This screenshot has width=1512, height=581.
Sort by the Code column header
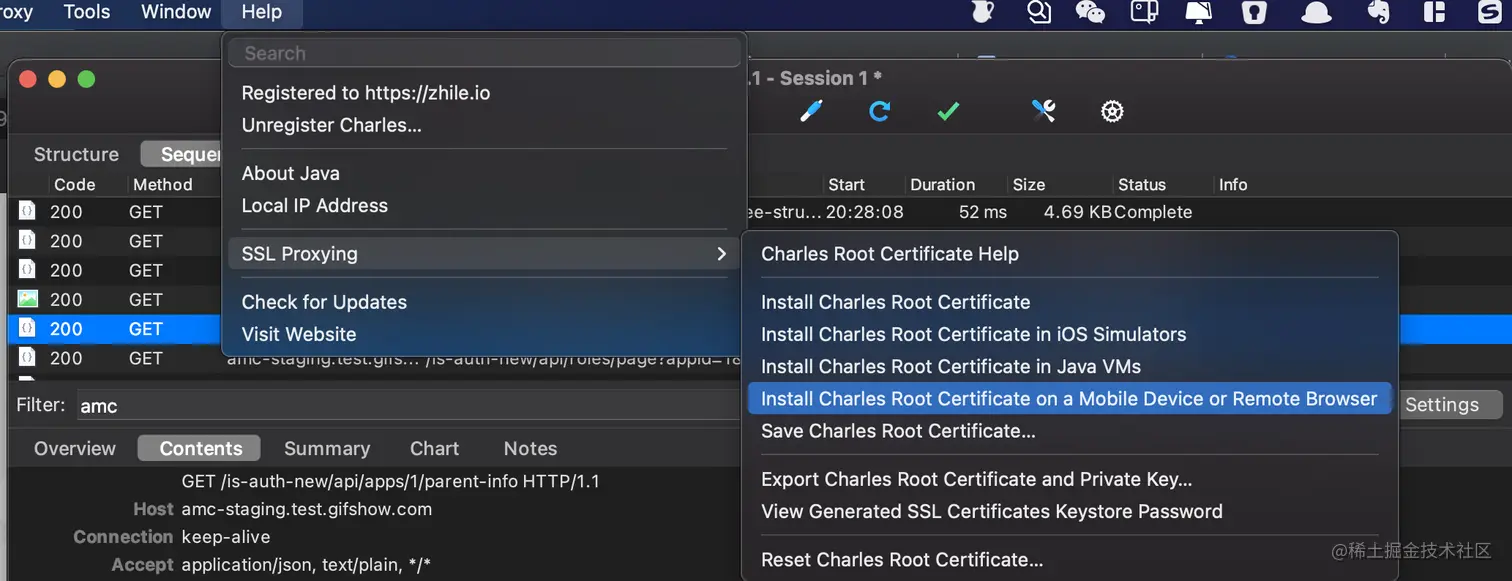(x=75, y=185)
